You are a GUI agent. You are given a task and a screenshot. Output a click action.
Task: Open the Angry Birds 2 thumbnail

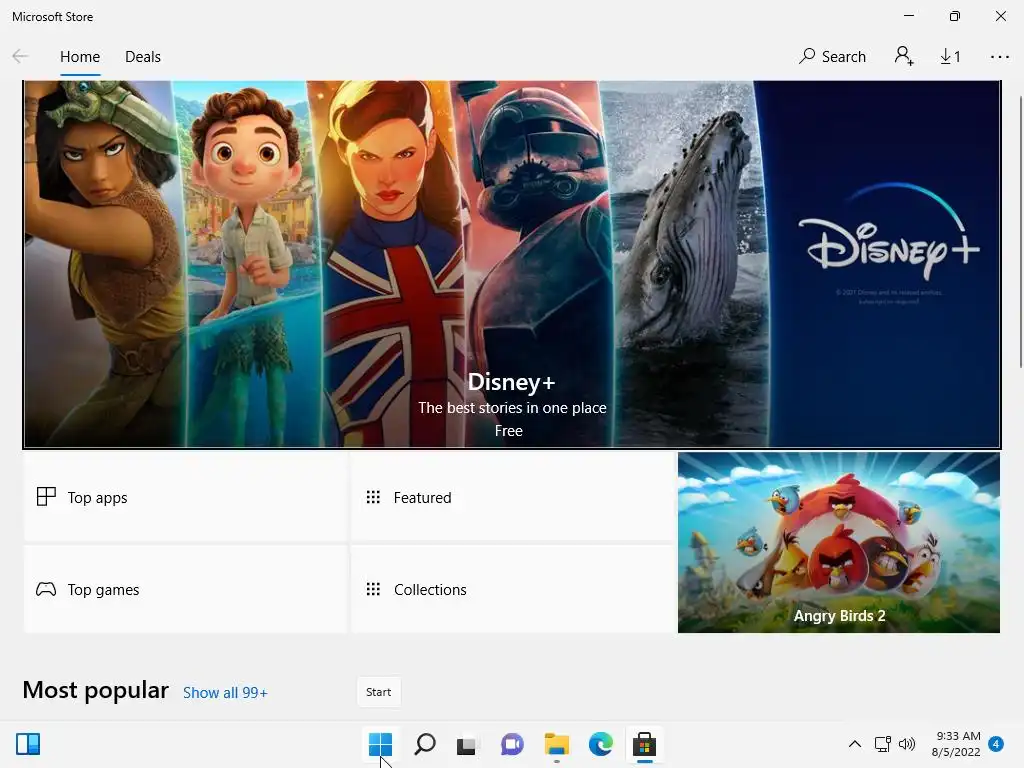[839, 543]
